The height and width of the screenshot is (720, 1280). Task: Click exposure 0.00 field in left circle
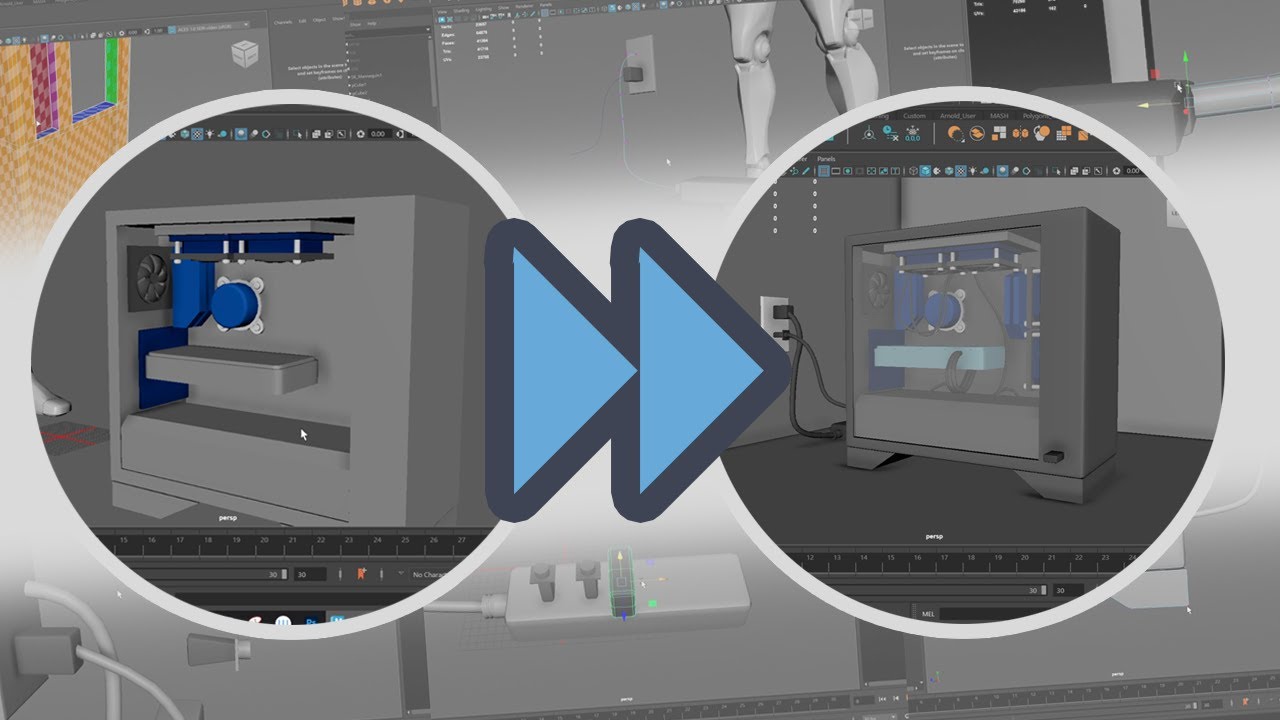tap(379, 134)
